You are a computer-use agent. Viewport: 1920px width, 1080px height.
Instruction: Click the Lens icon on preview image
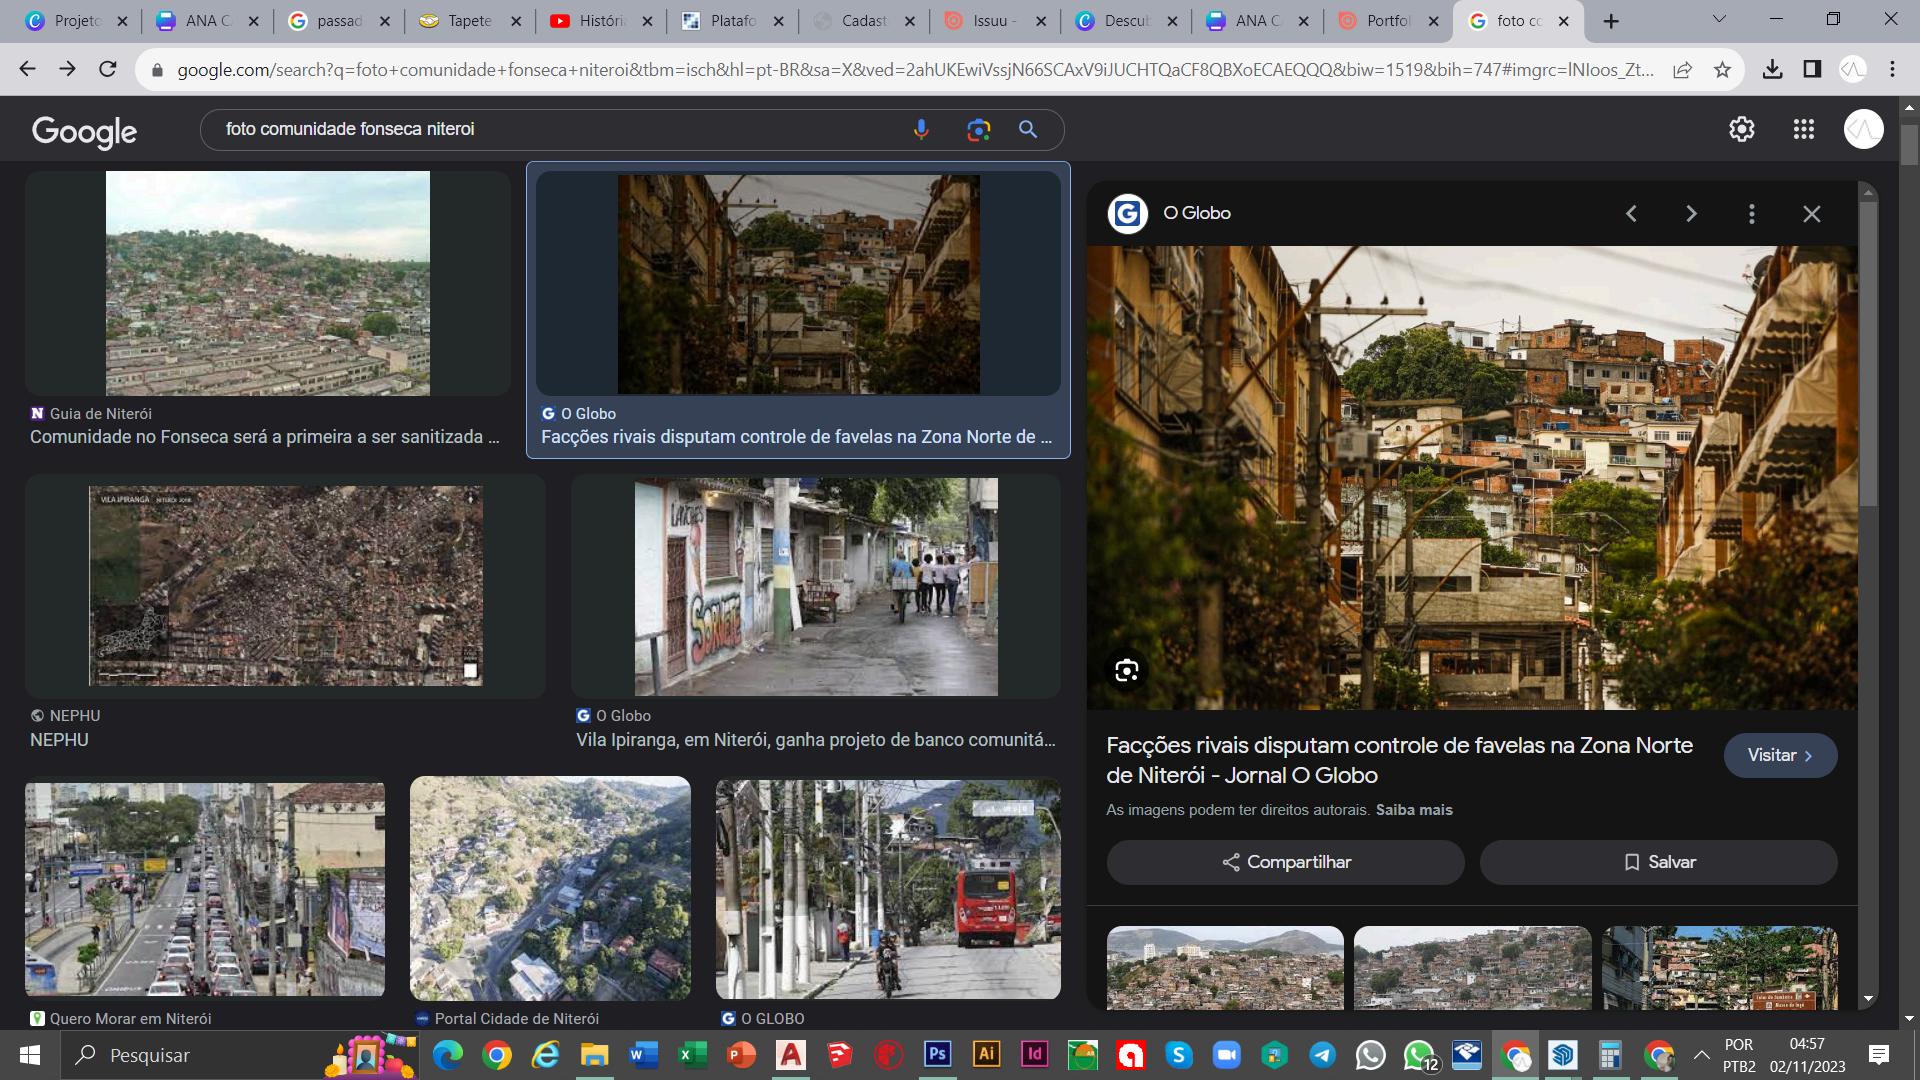[1126, 671]
